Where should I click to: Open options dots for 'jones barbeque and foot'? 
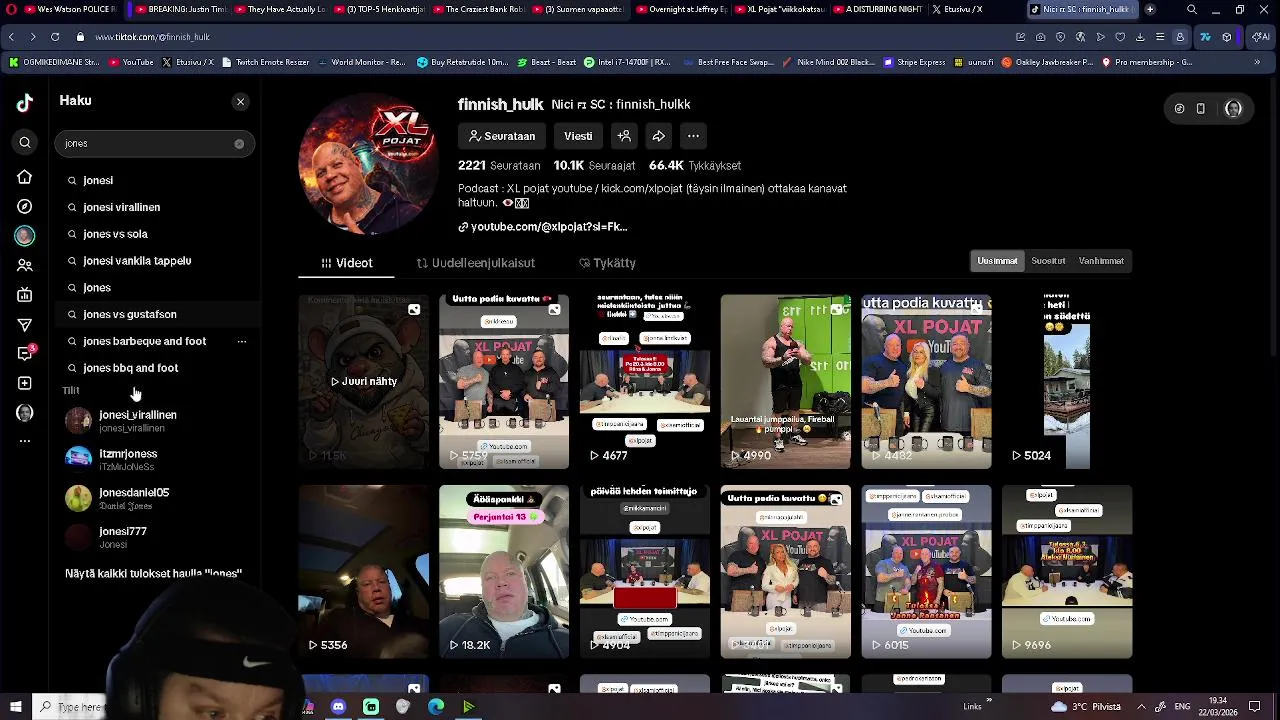click(241, 341)
